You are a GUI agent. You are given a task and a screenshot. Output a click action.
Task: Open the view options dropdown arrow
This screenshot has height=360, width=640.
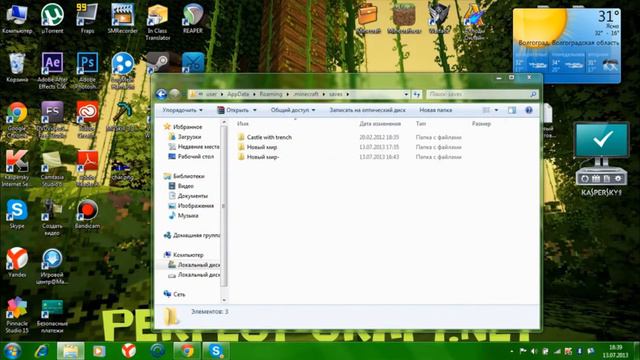click(496, 110)
